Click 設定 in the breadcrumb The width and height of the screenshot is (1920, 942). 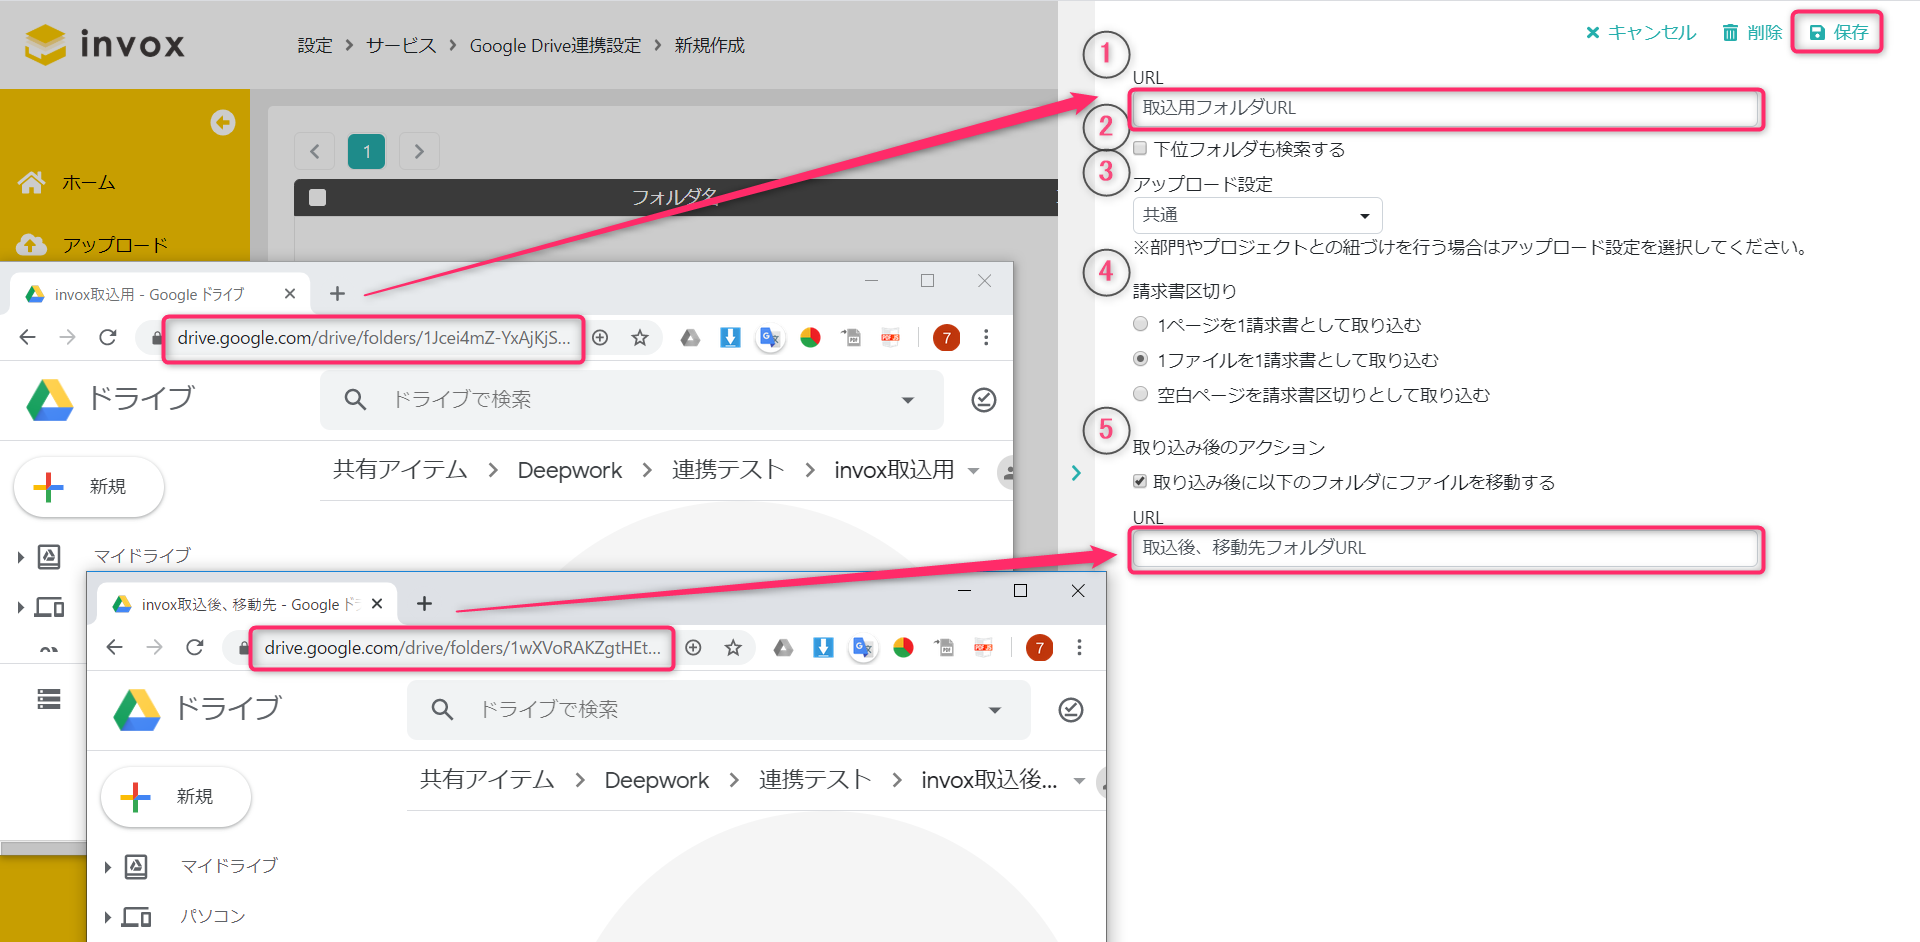(314, 45)
